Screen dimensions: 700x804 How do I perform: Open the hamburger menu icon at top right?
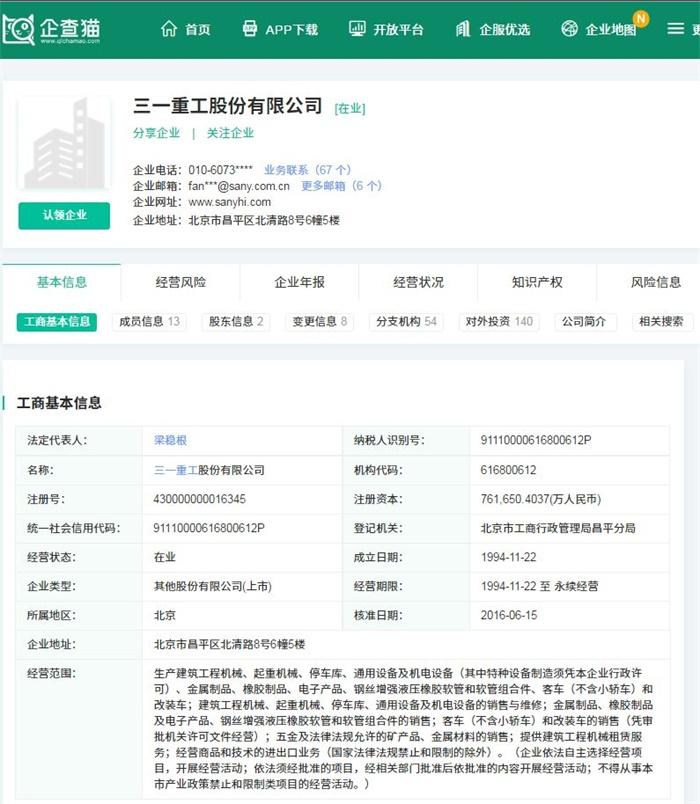pos(675,28)
